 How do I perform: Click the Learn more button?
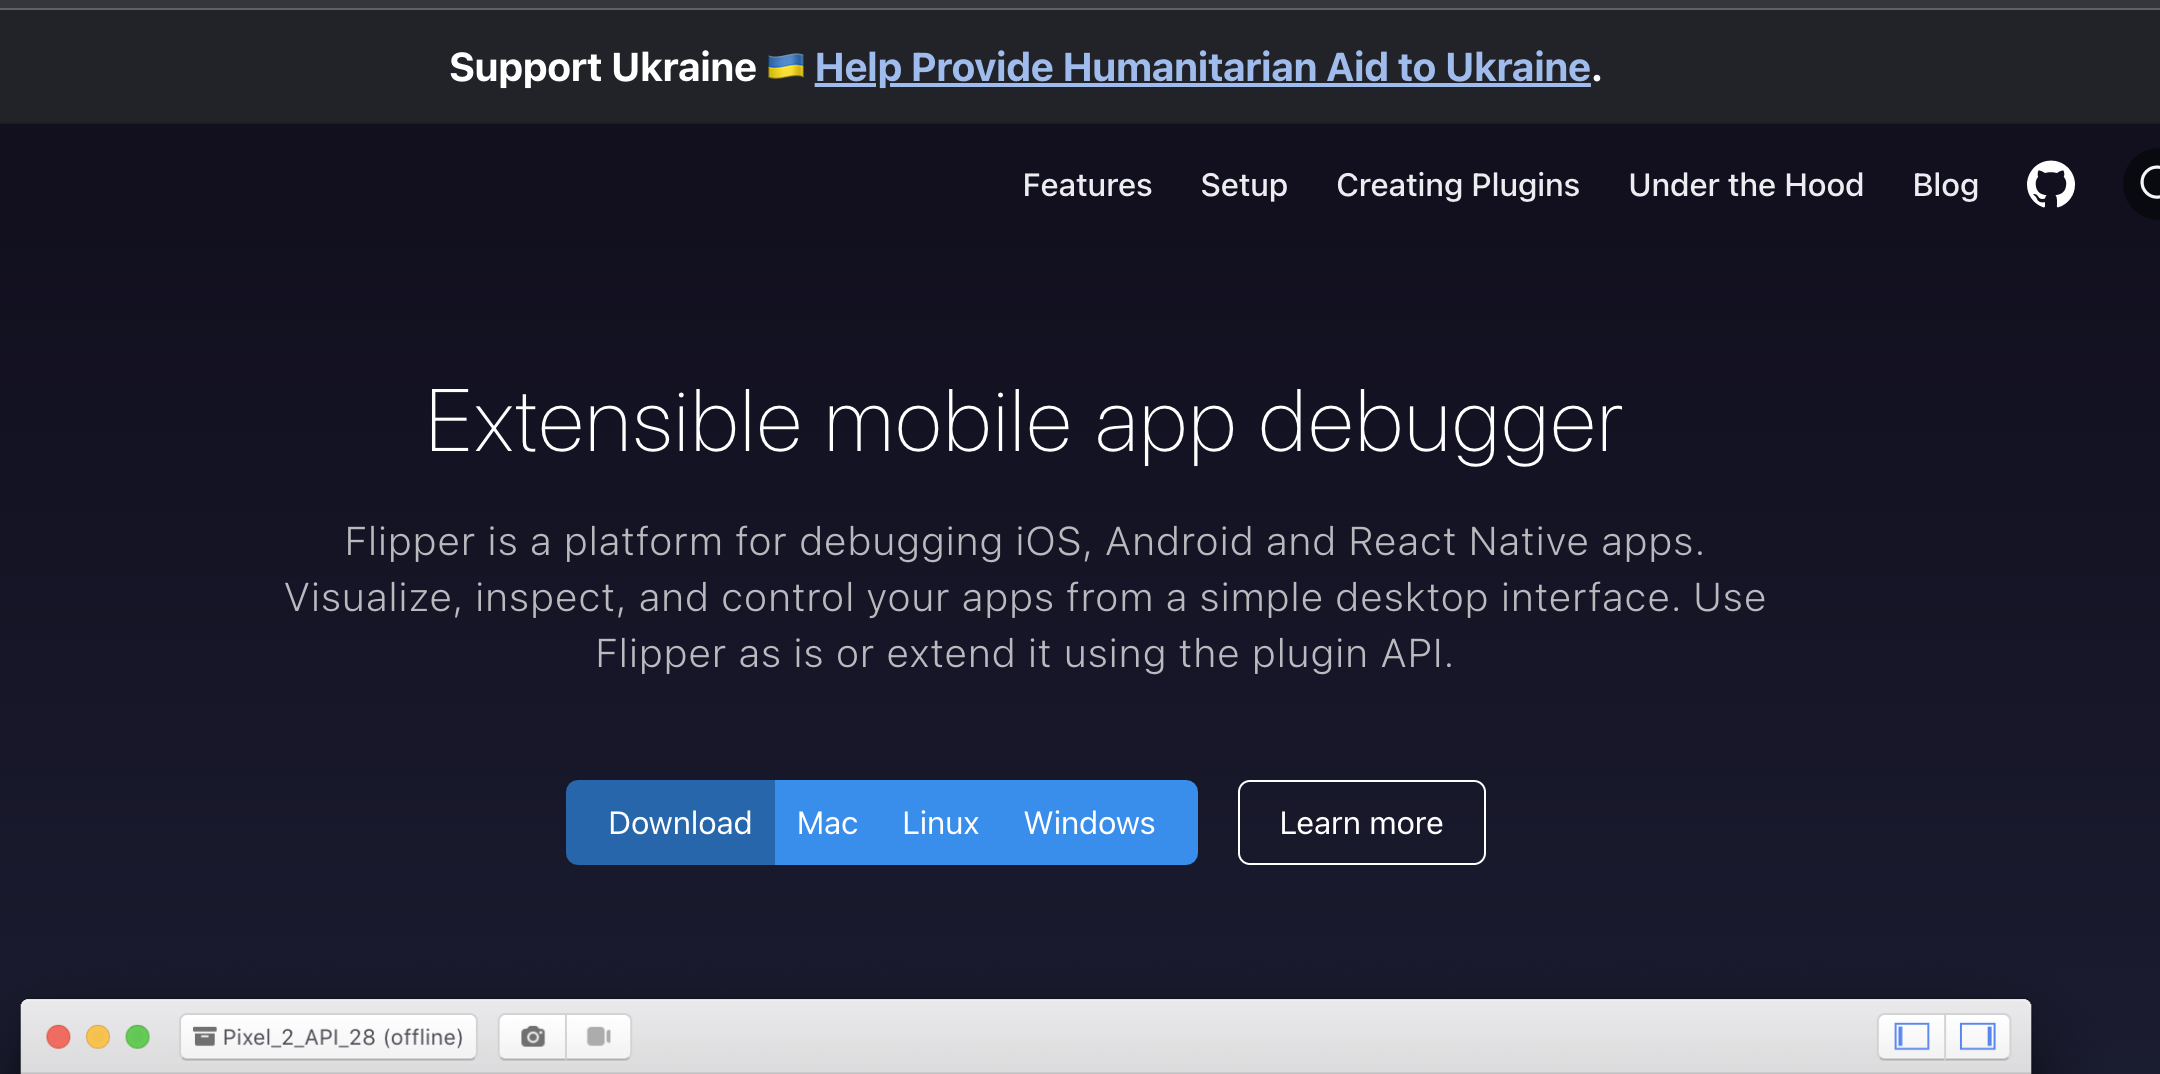click(x=1361, y=822)
